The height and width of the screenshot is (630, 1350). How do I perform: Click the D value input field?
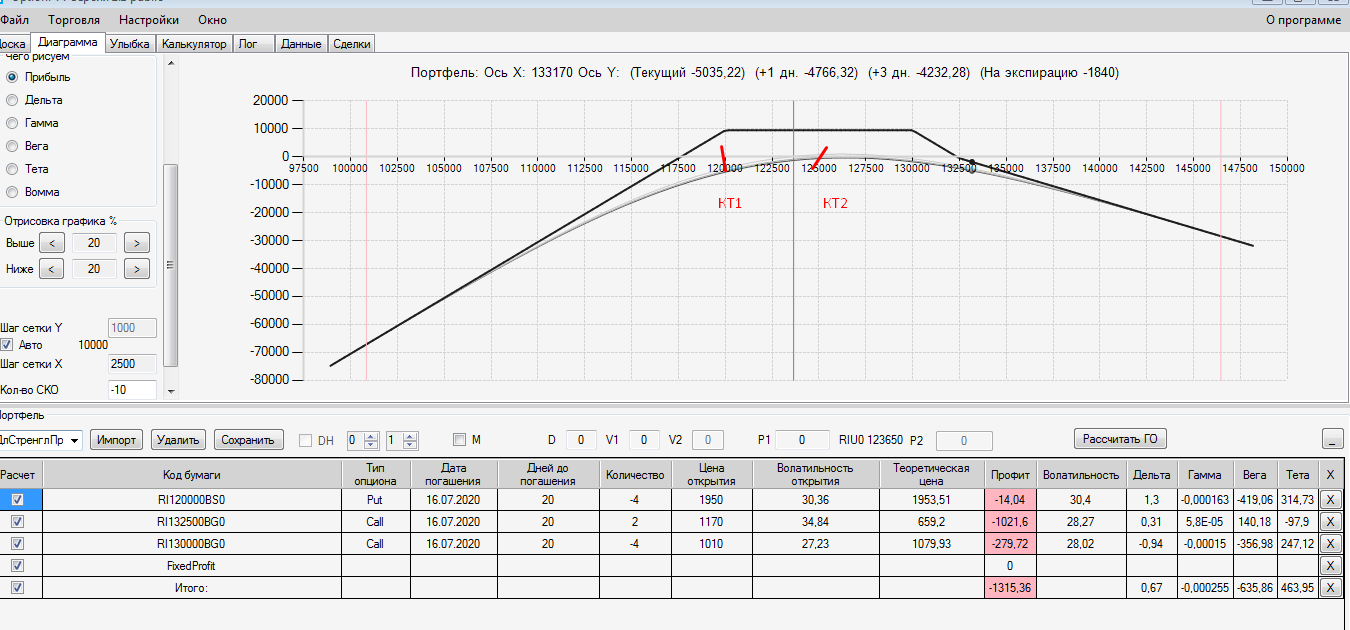tap(581, 440)
